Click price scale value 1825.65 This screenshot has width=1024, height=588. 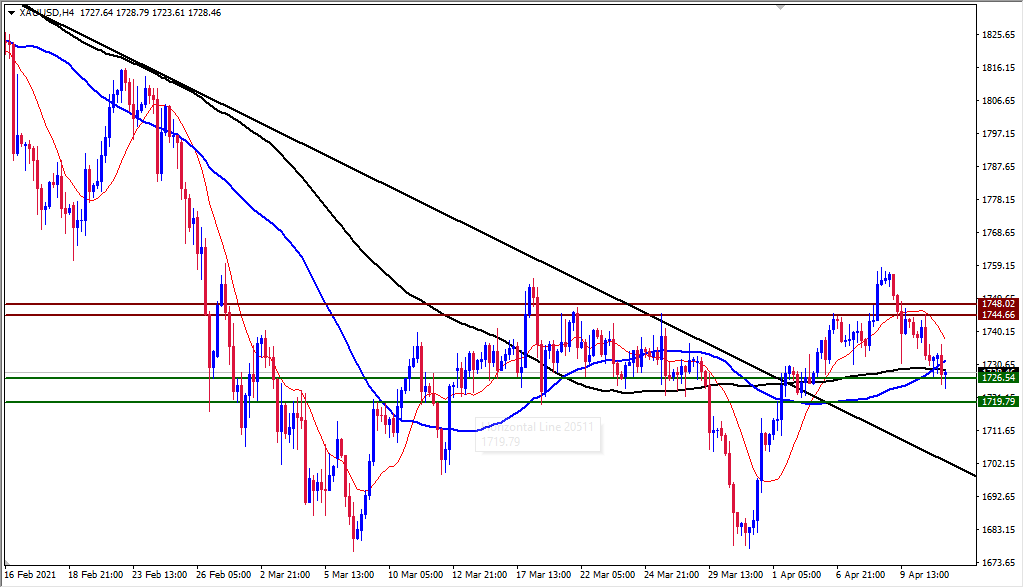click(x=999, y=35)
